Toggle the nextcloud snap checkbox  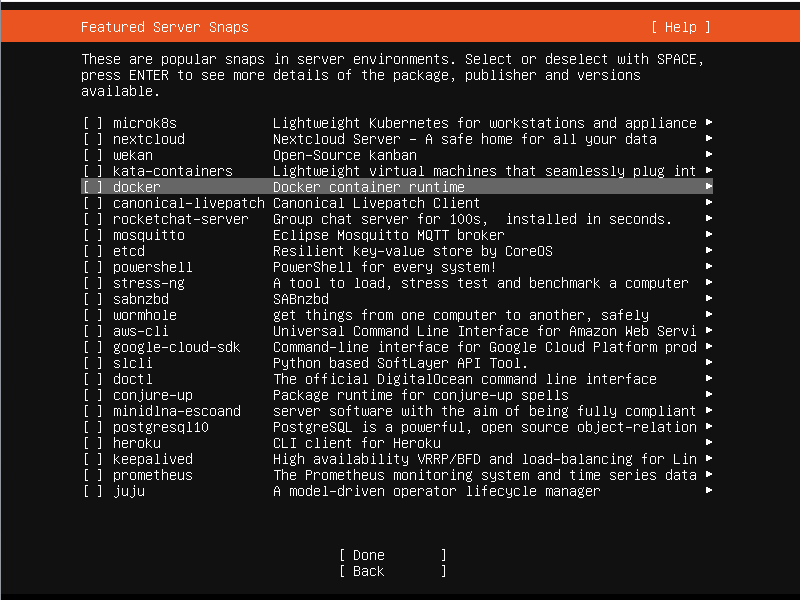pos(93,139)
